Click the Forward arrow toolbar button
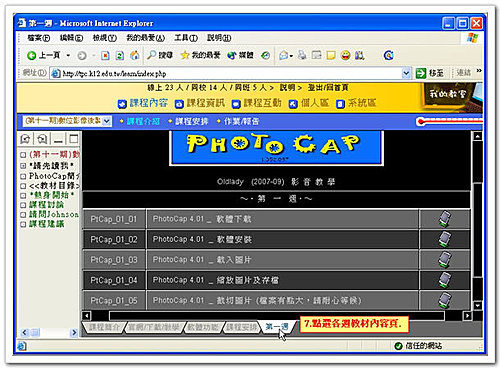This screenshot has height=368, width=500. tap(82, 55)
